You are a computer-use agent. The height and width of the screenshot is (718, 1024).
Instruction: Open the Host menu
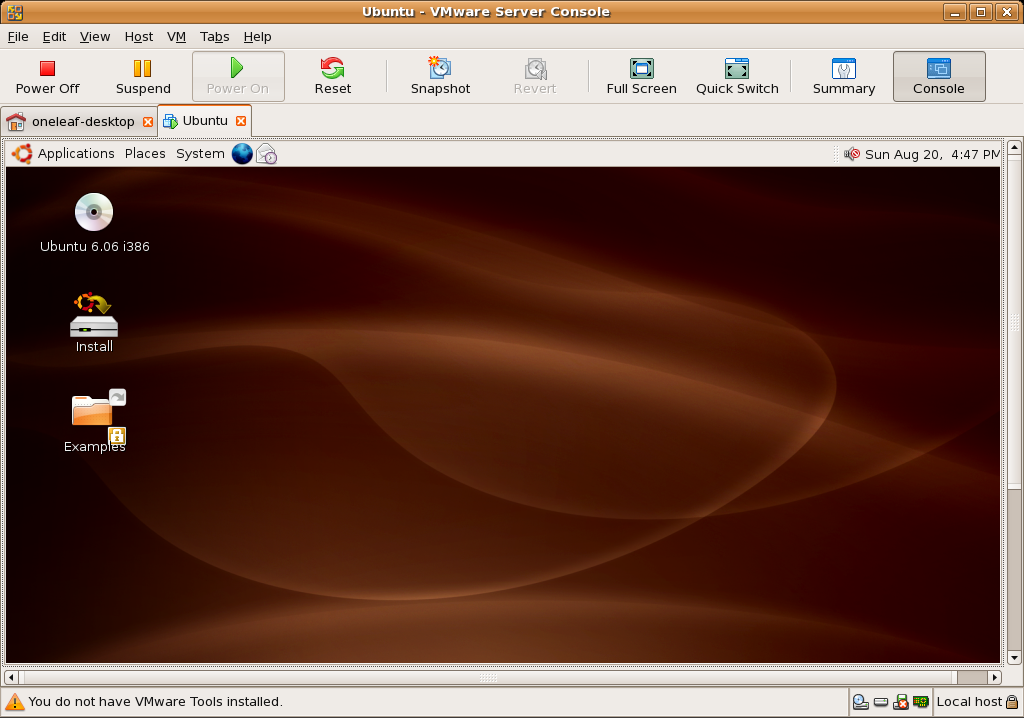pyautogui.click(x=138, y=37)
